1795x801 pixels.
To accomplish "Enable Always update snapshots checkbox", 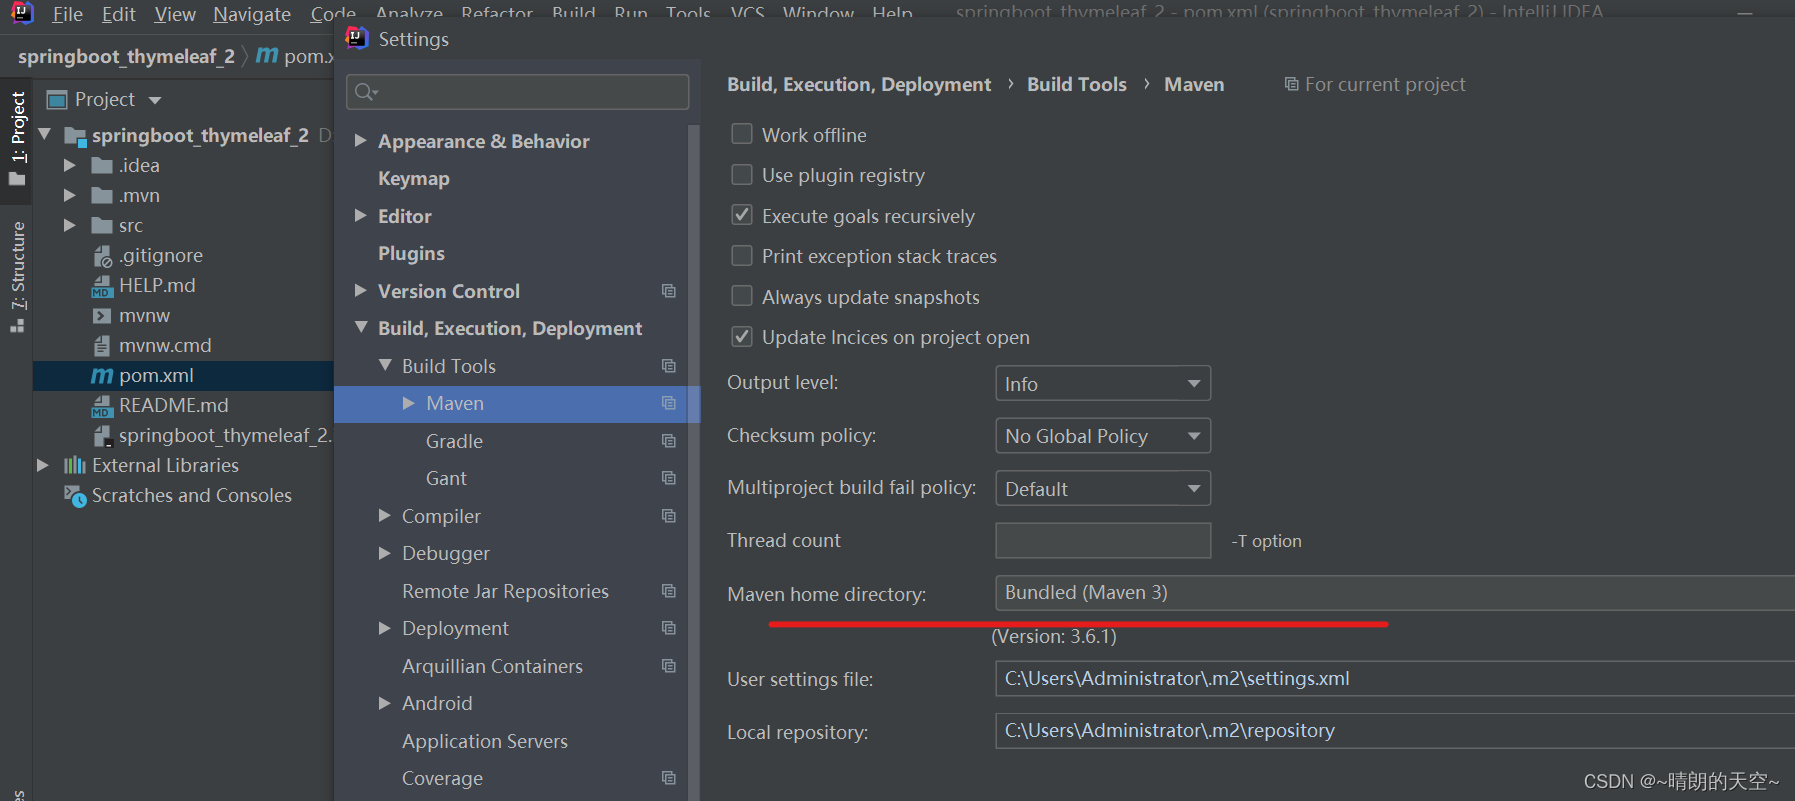I will click(742, 296).
